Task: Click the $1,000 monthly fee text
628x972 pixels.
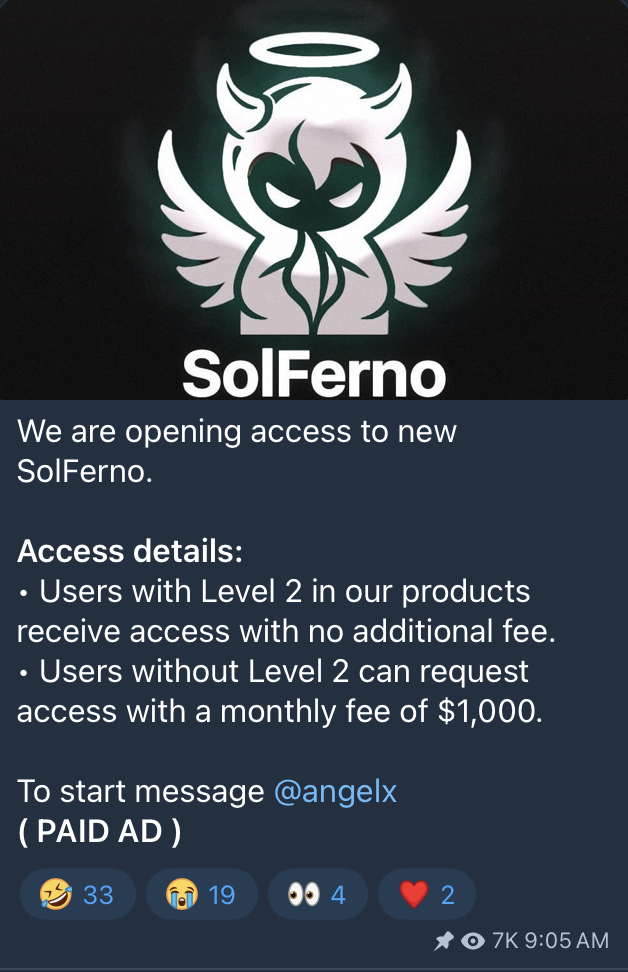Action: 490,711
